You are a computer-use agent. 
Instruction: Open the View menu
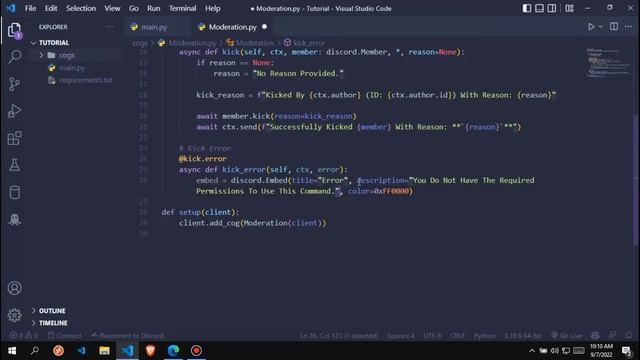[112, 8]
